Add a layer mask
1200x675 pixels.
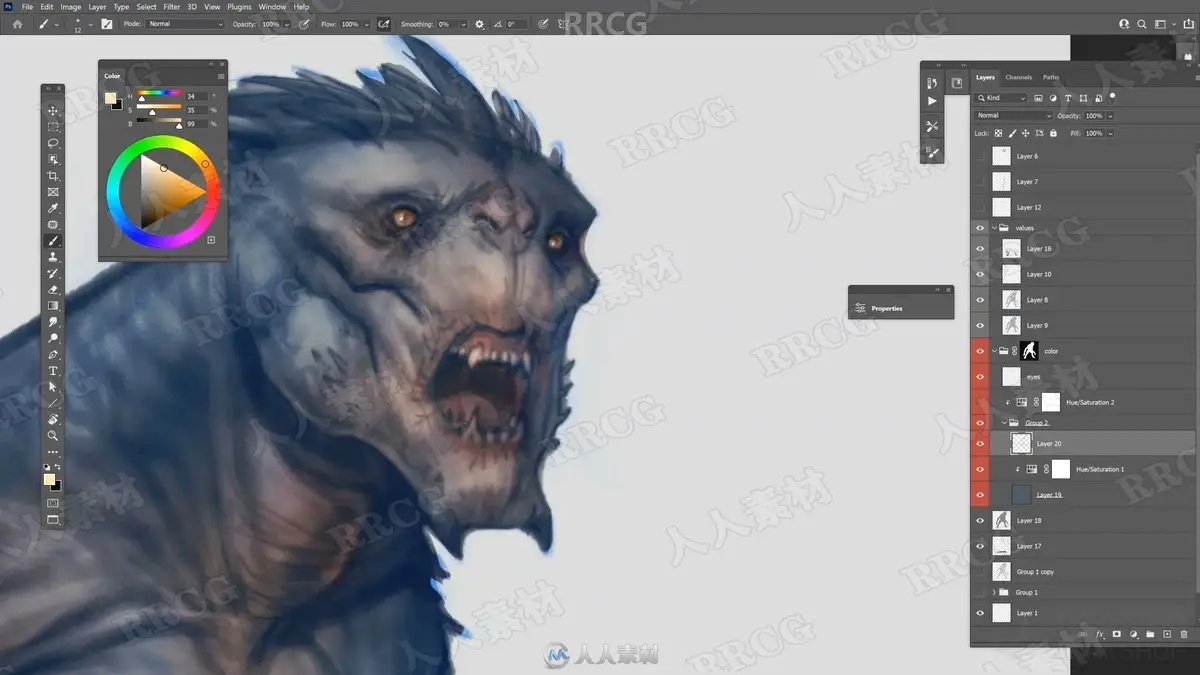(x=1117, y=634)
